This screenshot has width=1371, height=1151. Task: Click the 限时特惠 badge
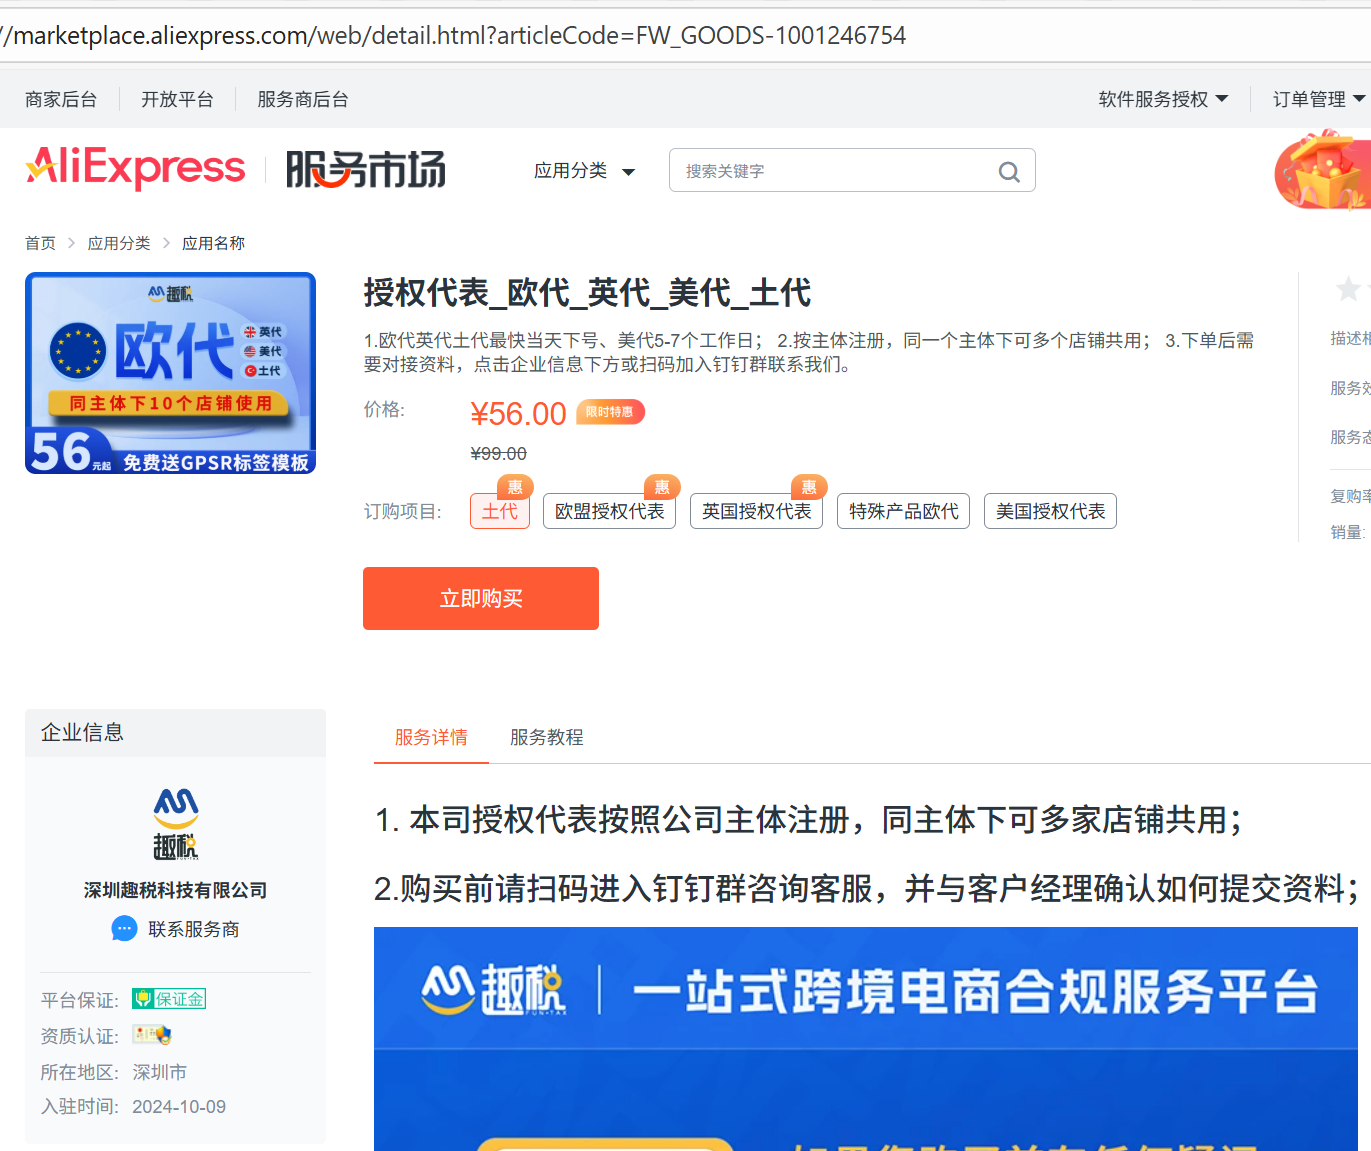(x=610, y=412)
